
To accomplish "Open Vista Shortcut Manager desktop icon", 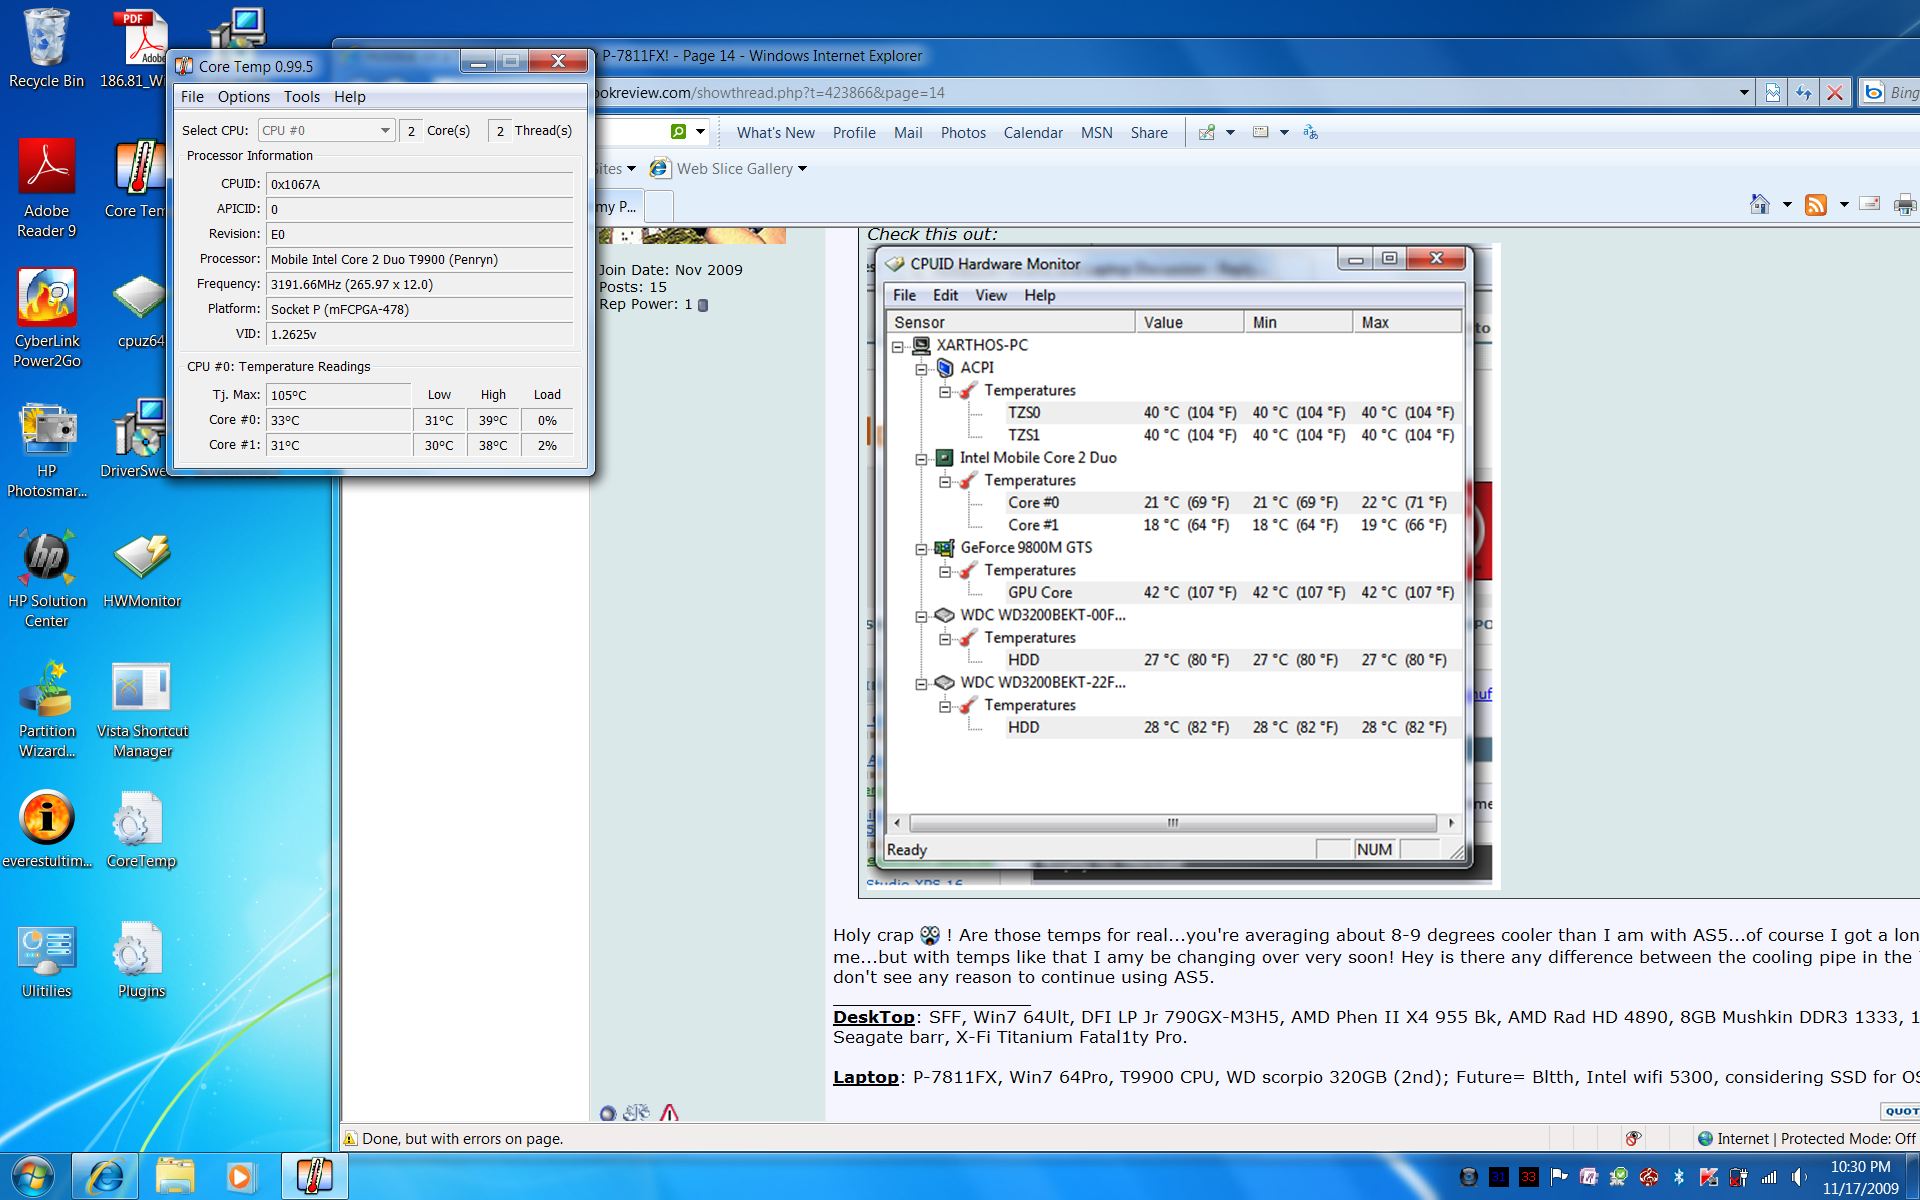I will click(141, 708).
